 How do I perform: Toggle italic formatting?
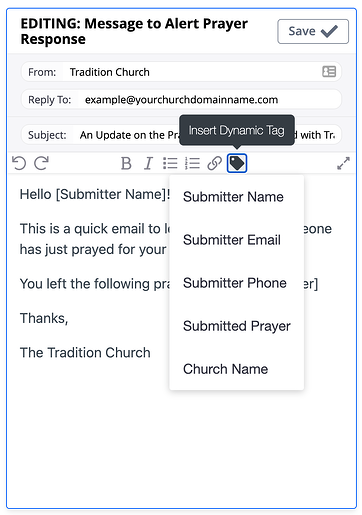pyautogui.click(x=148, y=163)
